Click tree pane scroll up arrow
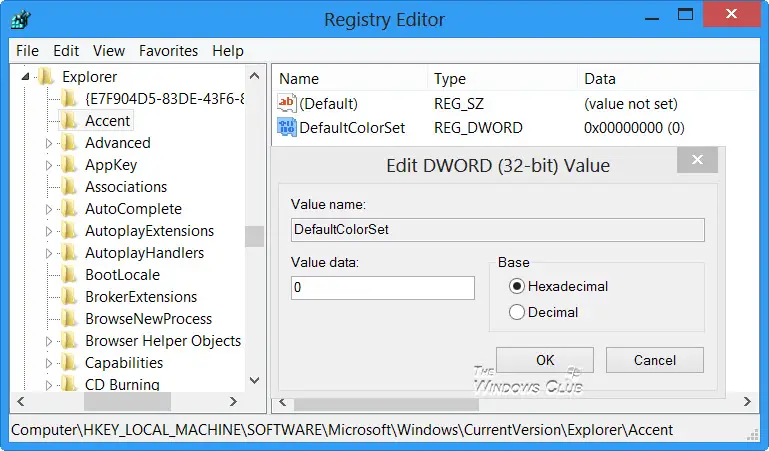This screenshot has width=769, height=451. tap(255, 76)
